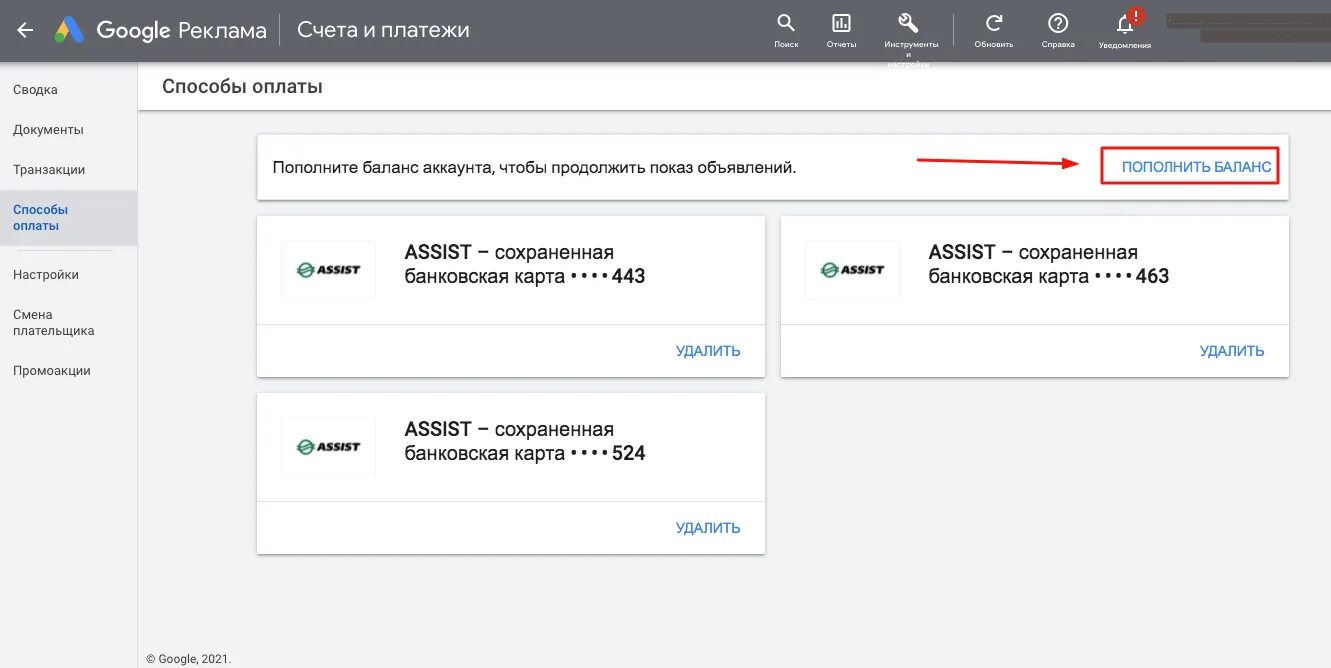This screenshot has width=1331, height=668.
Task: Click the ПОПОЛНИТЬ БАЛАНС button
Action: [x=1196, y=167]
